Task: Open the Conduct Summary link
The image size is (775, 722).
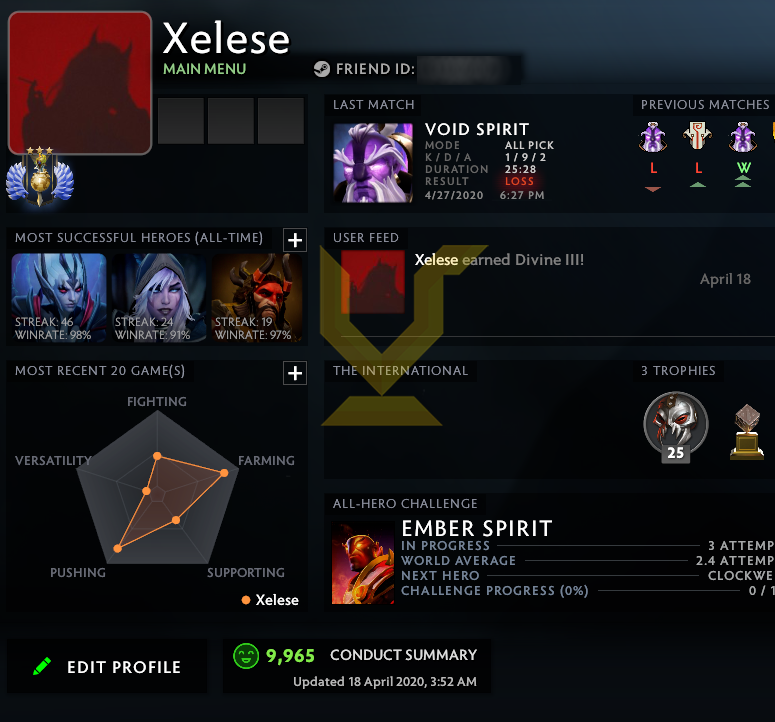Action: (403, 655)
